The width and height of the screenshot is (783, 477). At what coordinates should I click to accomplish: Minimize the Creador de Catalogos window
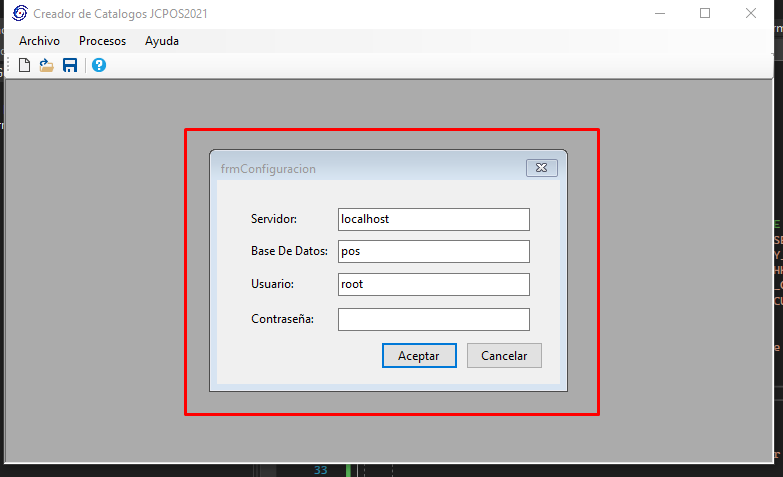tap(659, 14)
